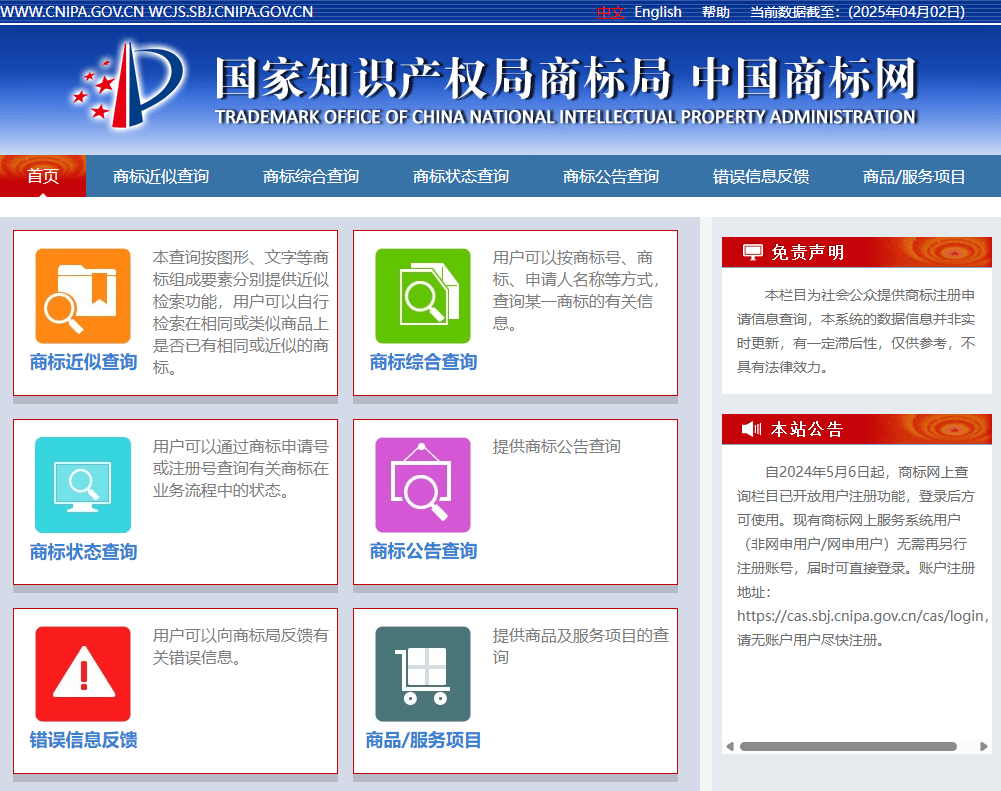Screen dimensions: 1001x791
Task: Click the horizontal scrollbar in notice panel
Action: pyautogui.click(x=848, y=746)
